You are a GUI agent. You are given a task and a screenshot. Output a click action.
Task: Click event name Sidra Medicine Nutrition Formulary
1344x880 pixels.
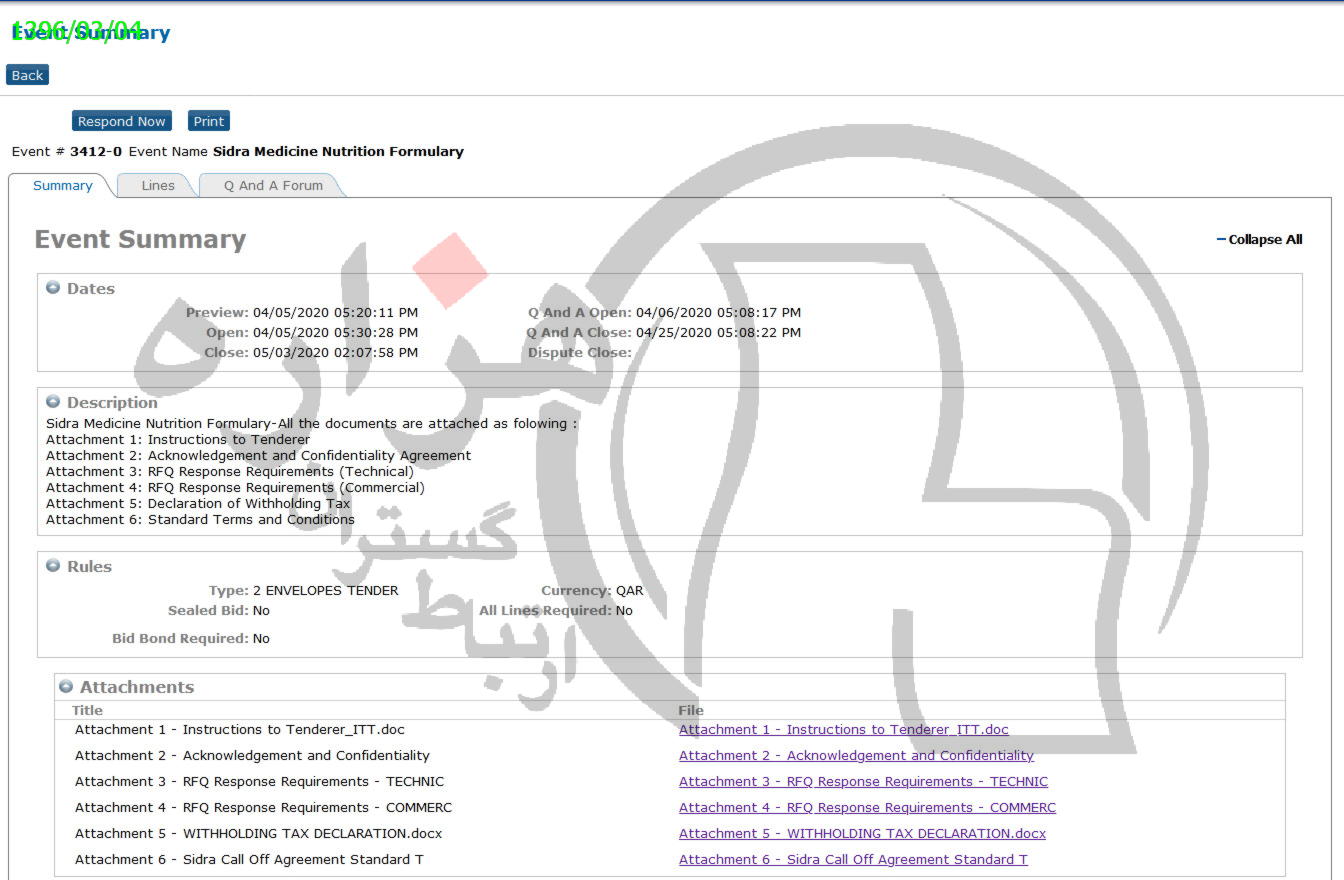(338, 152)
